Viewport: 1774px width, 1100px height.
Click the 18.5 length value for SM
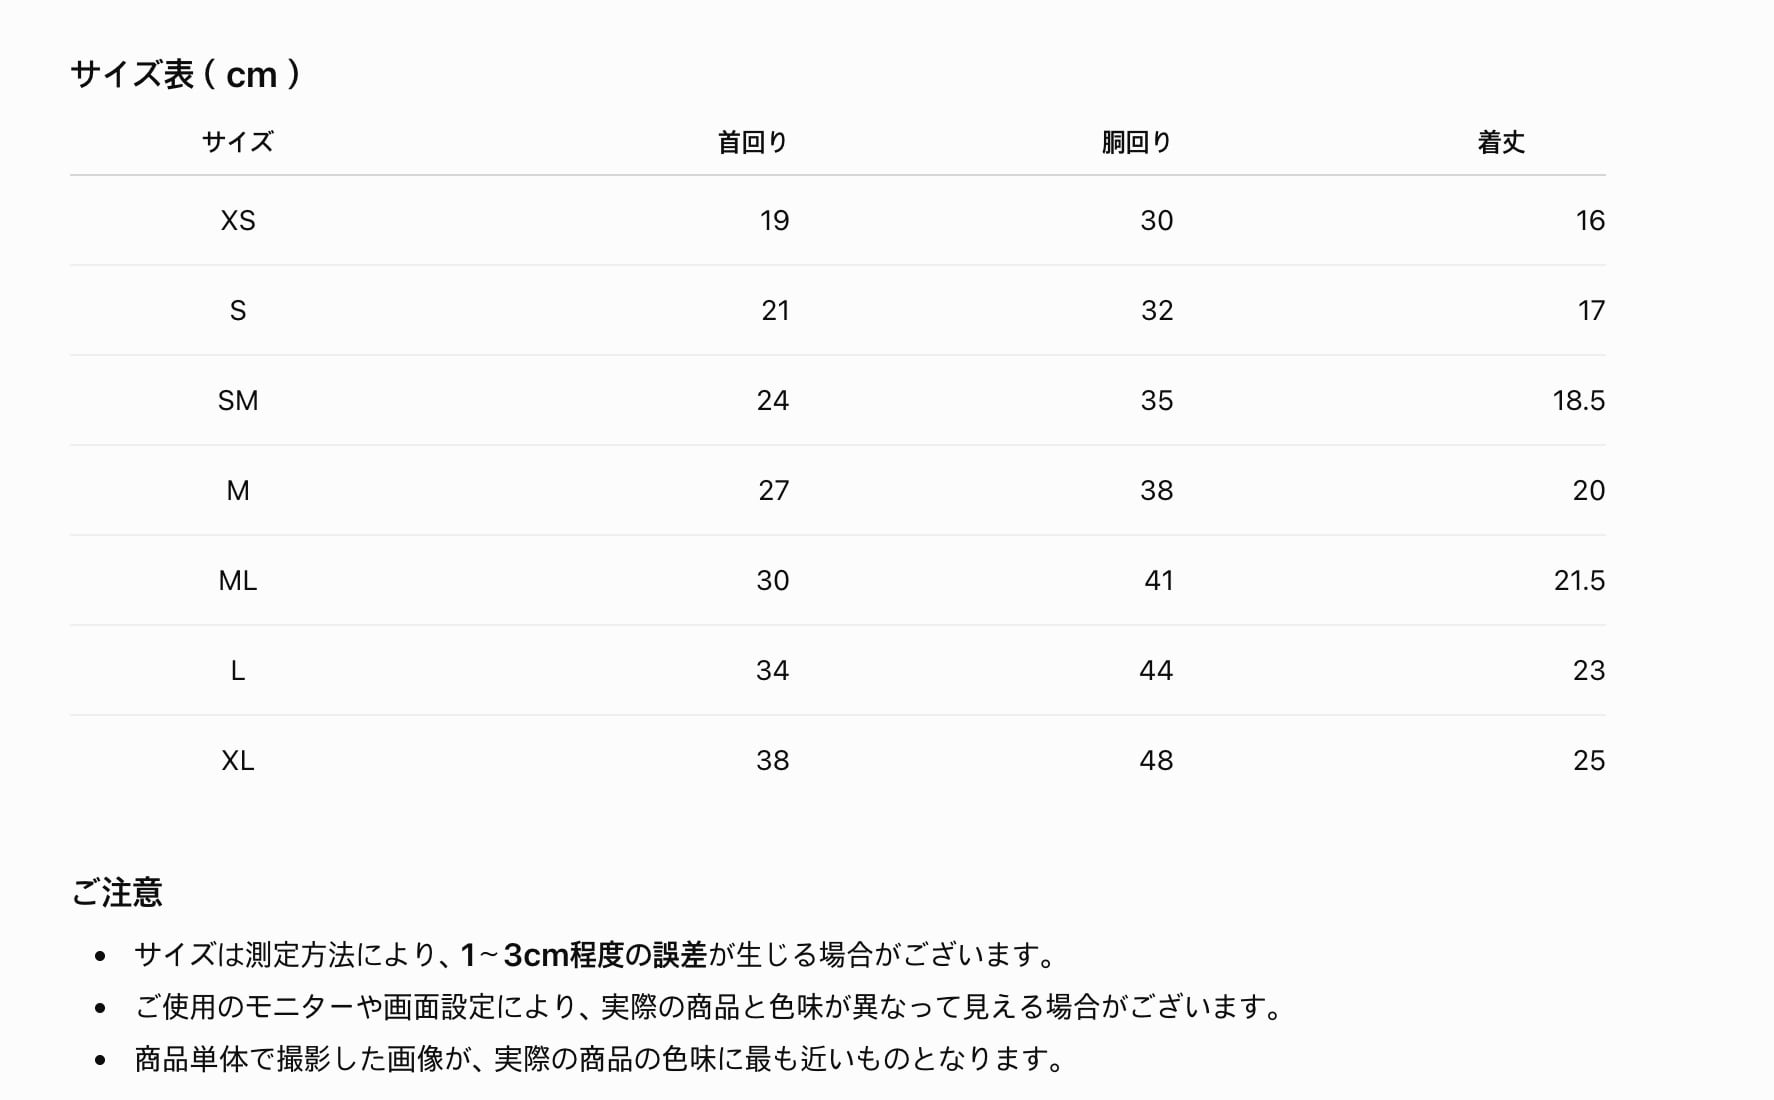pyautogui.click(x=1578, y=400)
